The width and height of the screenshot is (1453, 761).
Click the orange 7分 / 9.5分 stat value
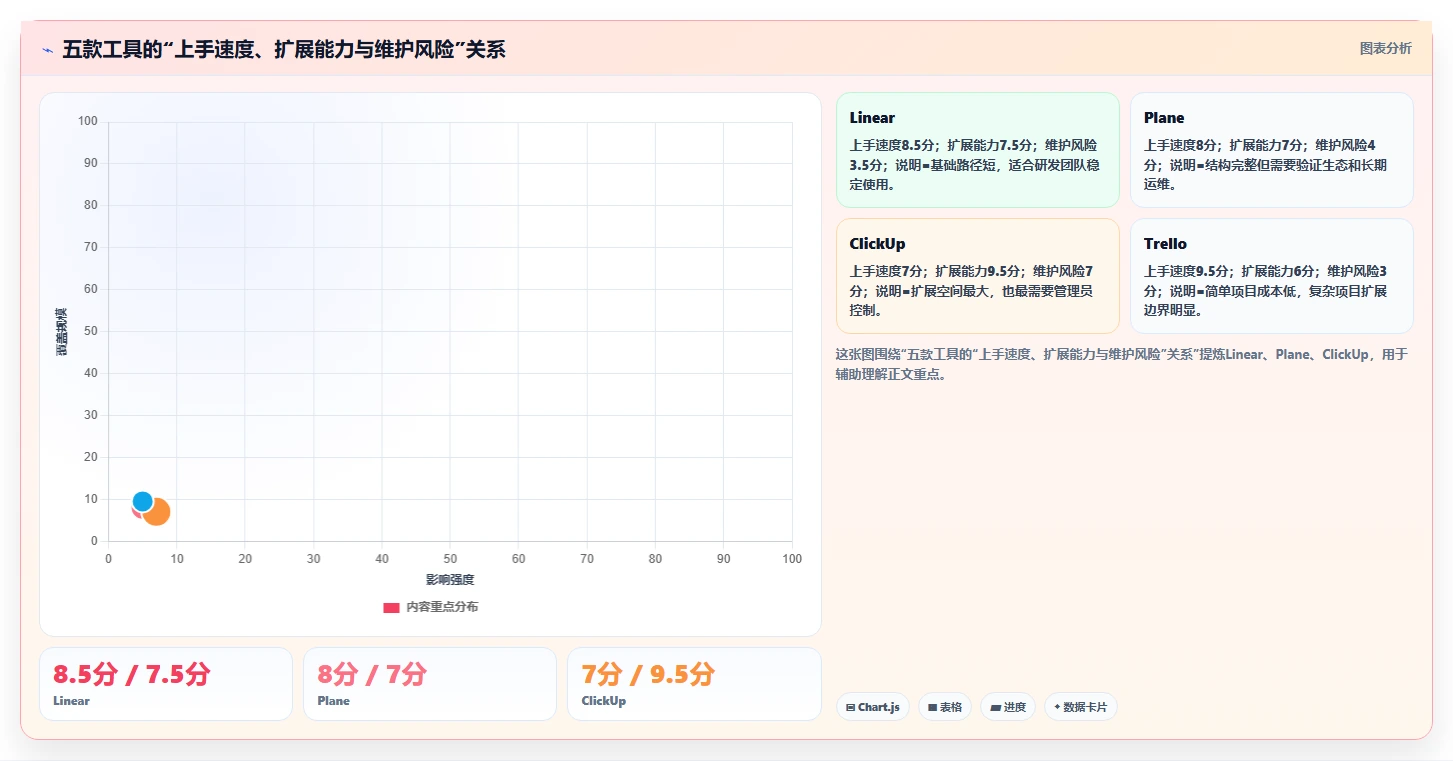(x=648, y=674)
